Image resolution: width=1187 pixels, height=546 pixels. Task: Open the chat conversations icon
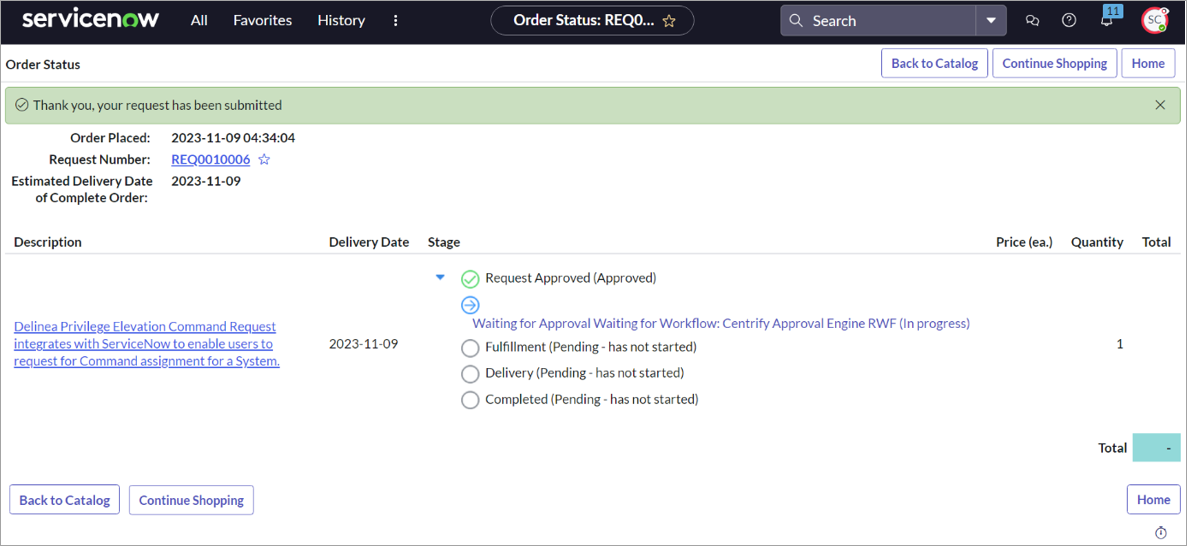point(1032,21)
